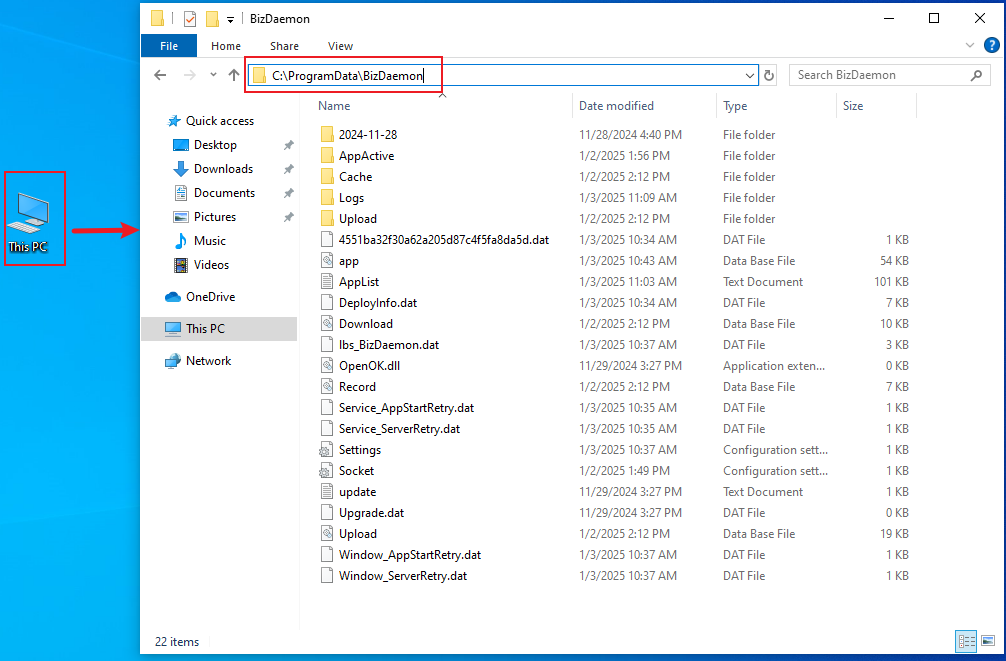The image size is (1006, 661).
Task: Go up one folder level
Action: [x=234, y=75]
